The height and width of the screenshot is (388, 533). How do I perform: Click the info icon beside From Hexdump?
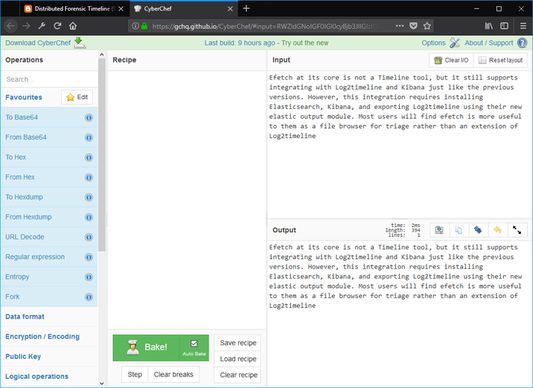[89, 217]
